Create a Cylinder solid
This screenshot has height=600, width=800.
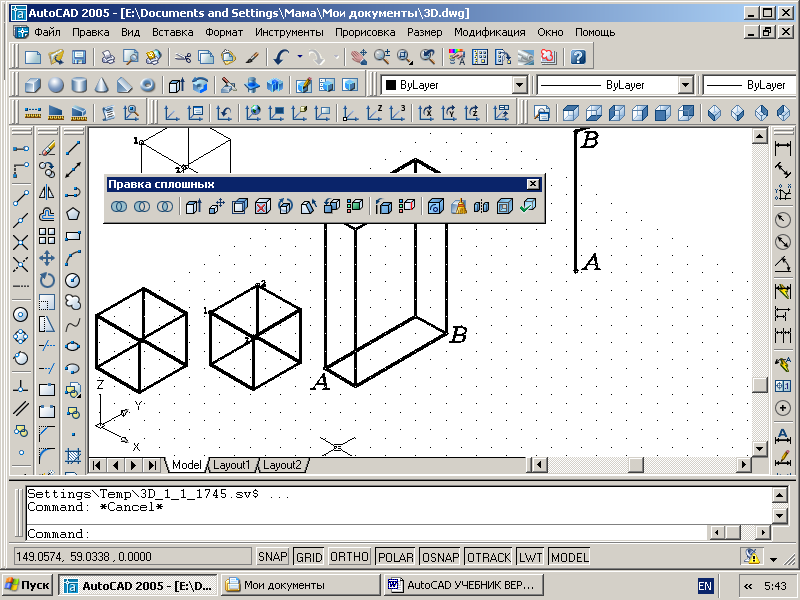[x=79, y=85]
